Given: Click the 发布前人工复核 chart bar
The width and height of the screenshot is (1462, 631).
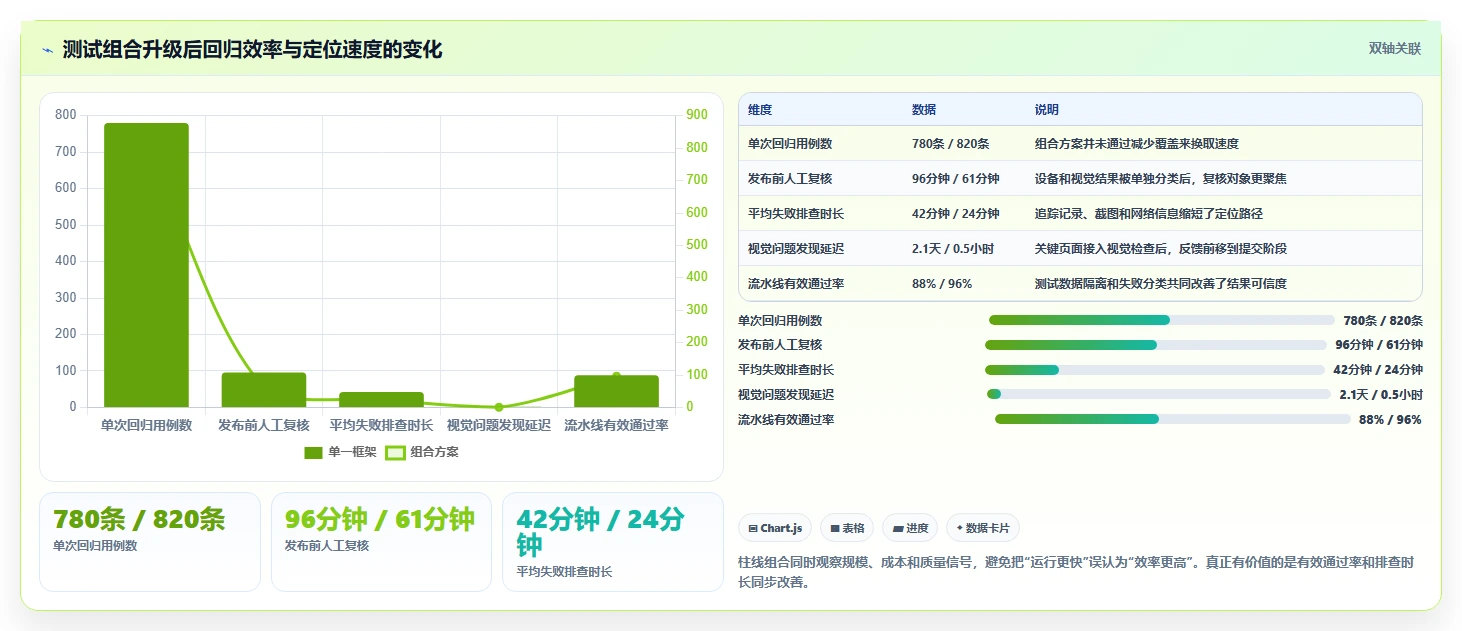Looking at the screenshot, I should click(x=264, y=390).
